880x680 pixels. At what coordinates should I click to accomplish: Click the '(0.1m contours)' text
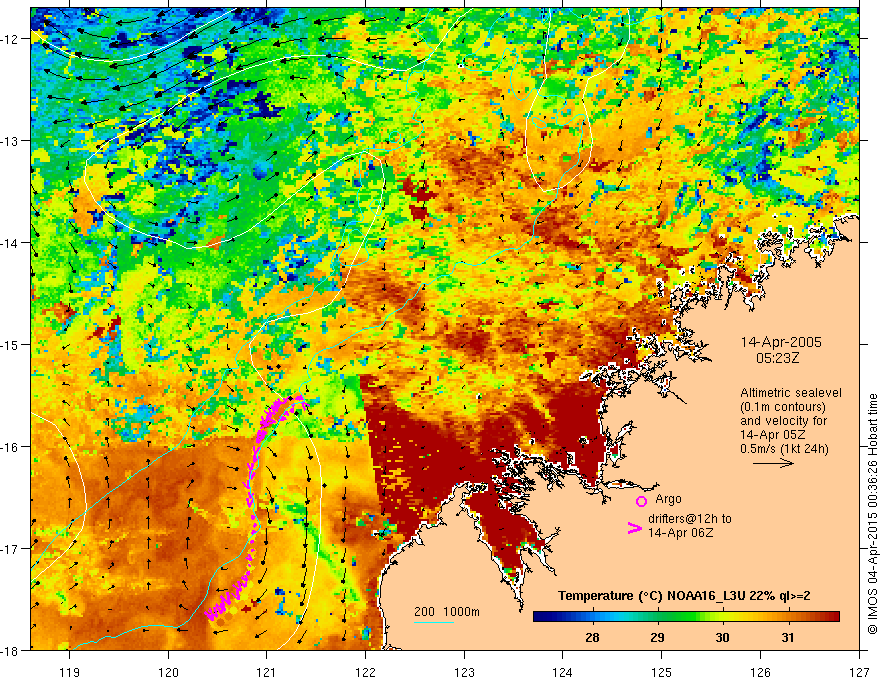[783, 407]
